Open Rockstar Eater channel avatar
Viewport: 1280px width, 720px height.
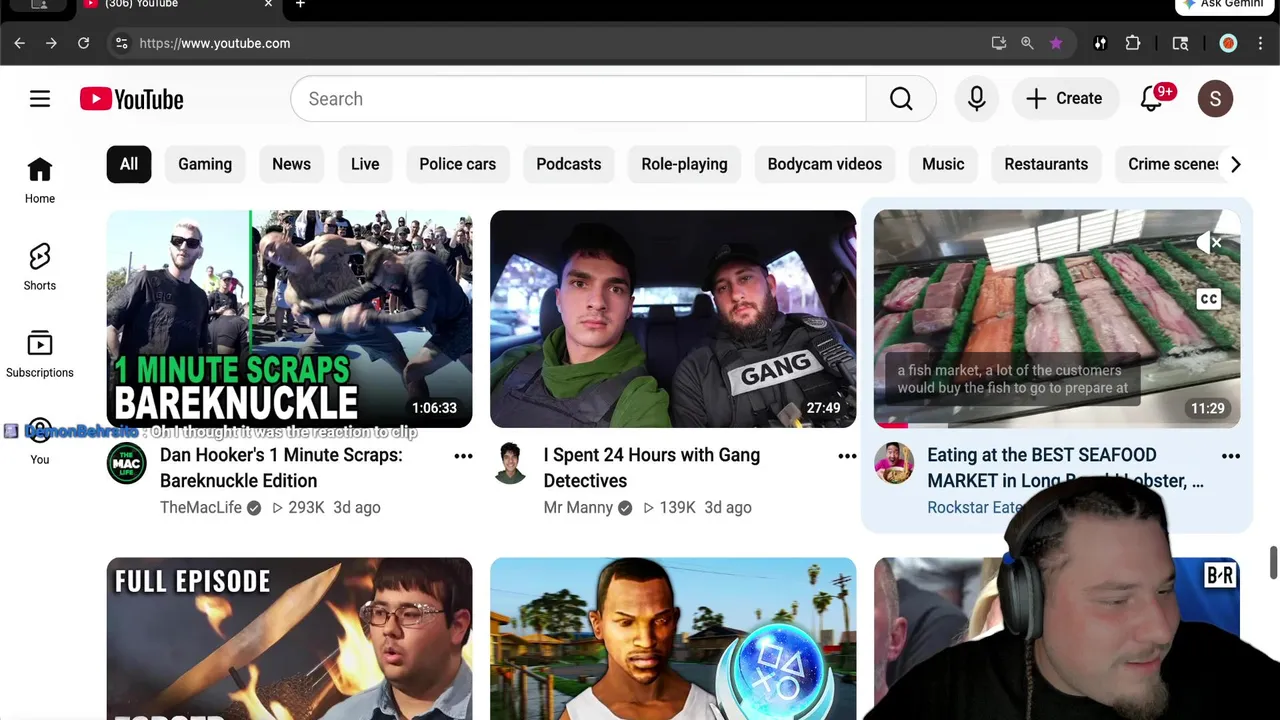point(894,464)
